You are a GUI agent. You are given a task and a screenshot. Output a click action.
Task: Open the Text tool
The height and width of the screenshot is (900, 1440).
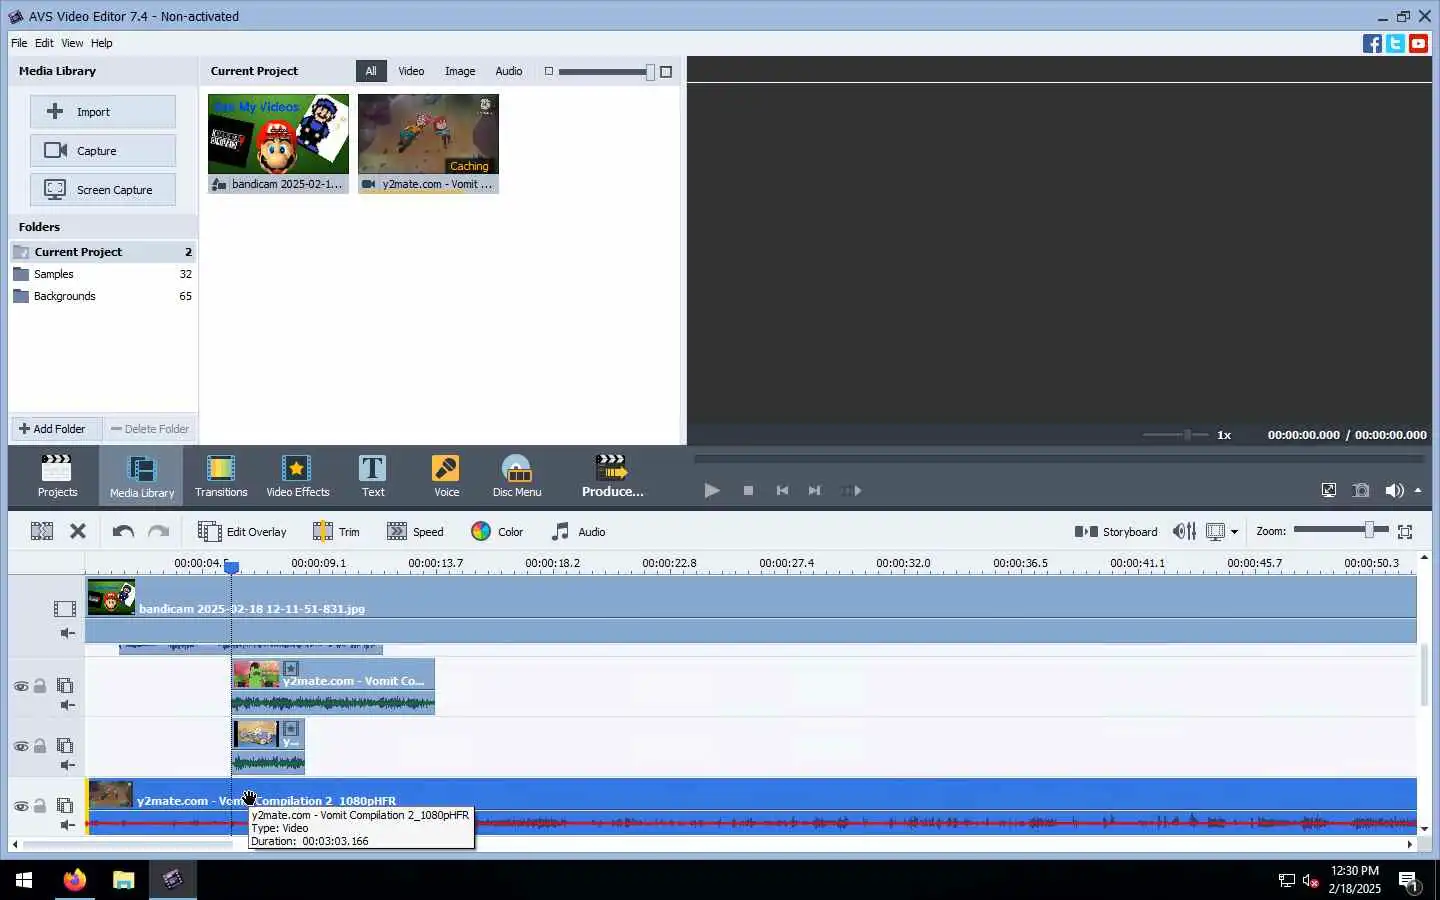(x=373, y=476)
